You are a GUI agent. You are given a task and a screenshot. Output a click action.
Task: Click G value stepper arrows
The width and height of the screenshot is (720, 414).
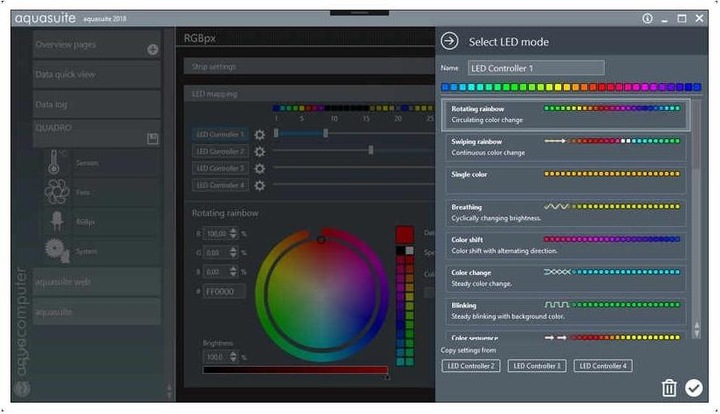coord(233,252)
